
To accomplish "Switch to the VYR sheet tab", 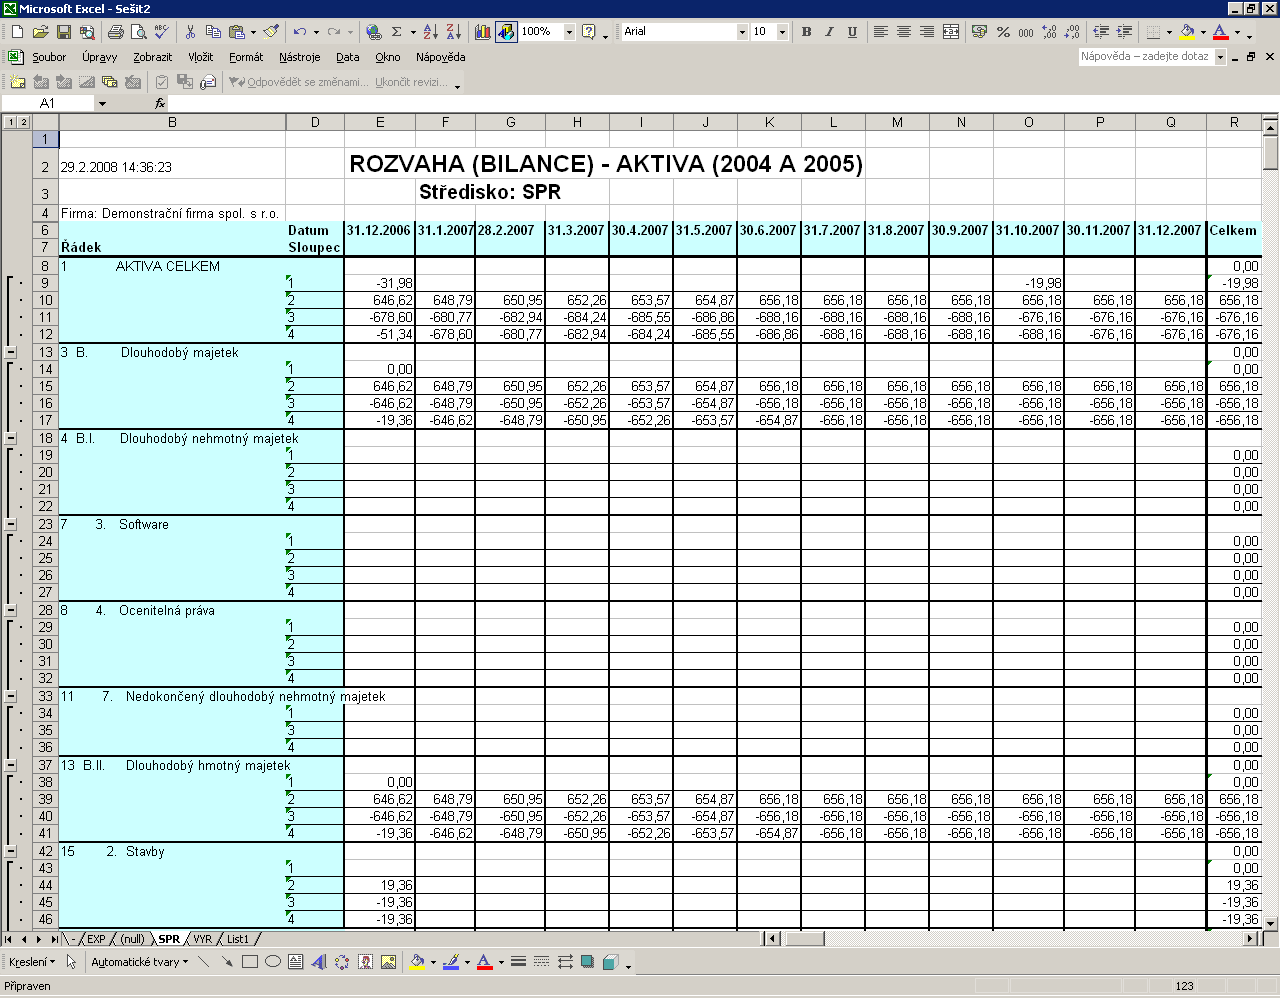I will [203, 939].
